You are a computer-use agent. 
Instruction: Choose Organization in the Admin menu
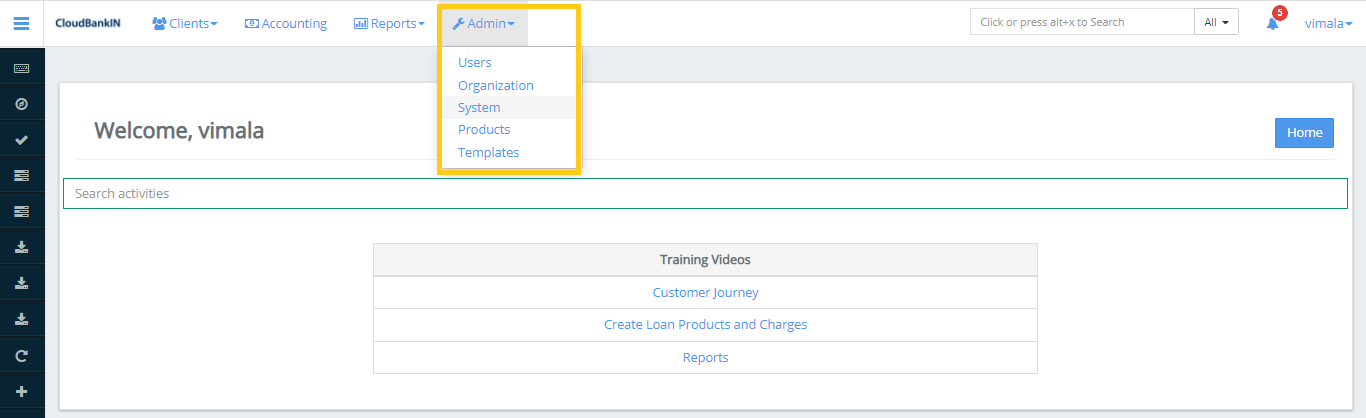(x=496, y=85)
